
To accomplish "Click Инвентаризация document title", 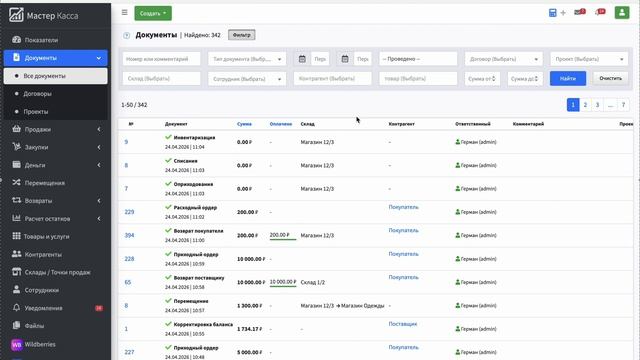I will coord(194,138).
